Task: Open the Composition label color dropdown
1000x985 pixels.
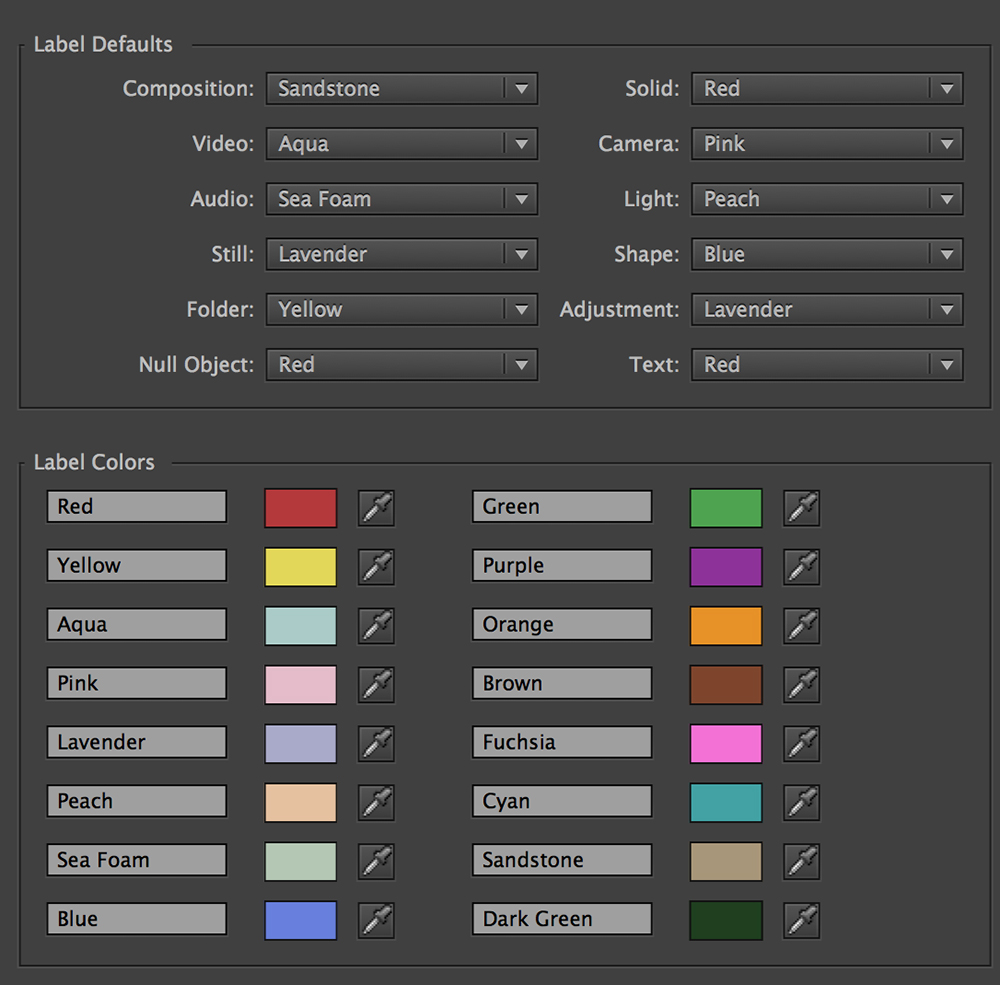Action: [x=401, y=88]
